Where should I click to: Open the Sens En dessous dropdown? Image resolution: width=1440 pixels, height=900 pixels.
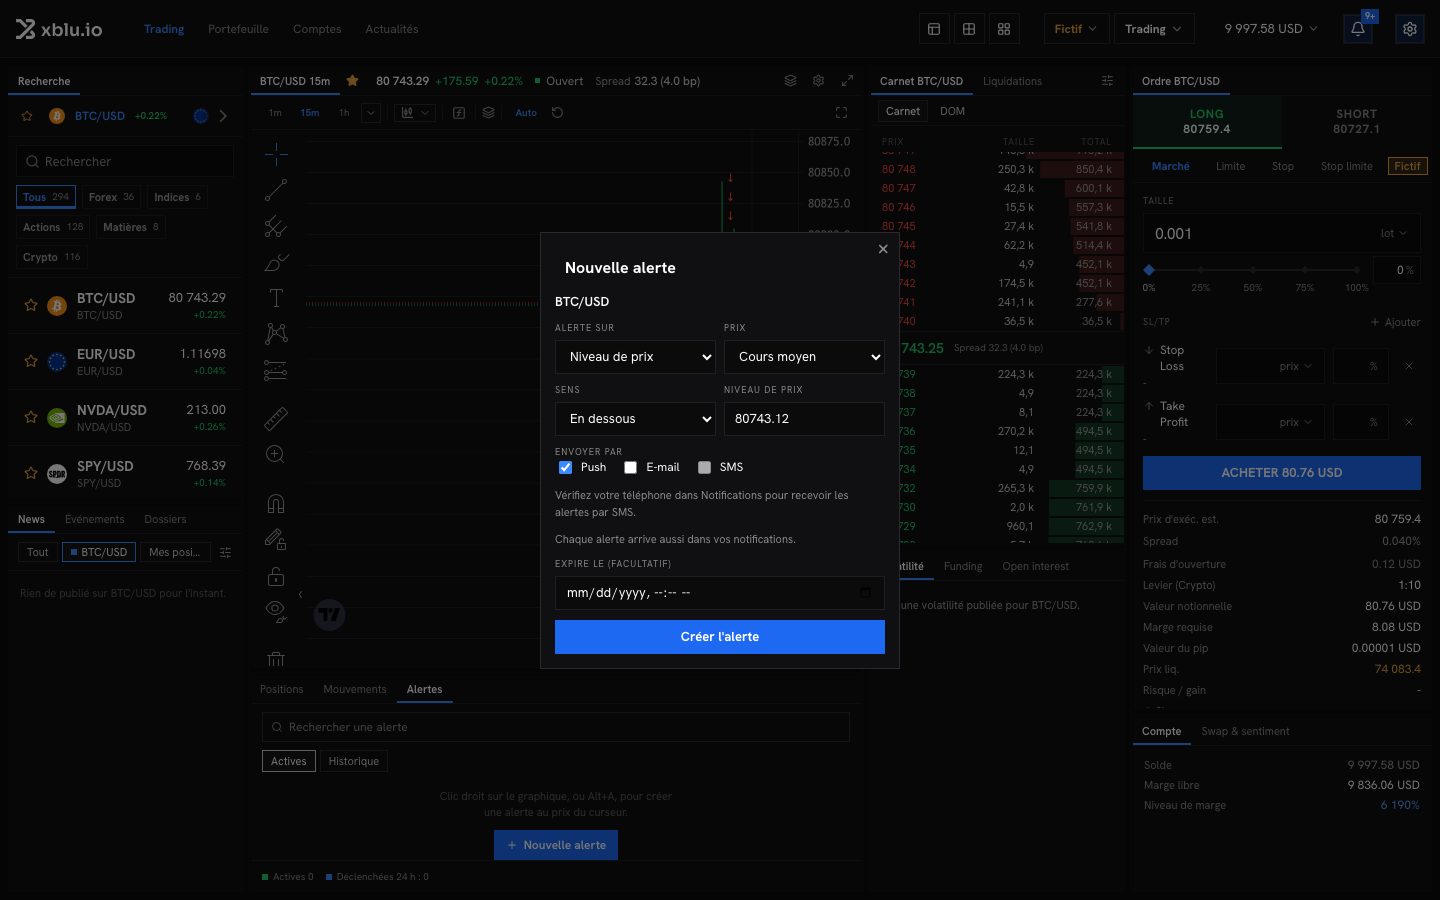click(635, 419)
